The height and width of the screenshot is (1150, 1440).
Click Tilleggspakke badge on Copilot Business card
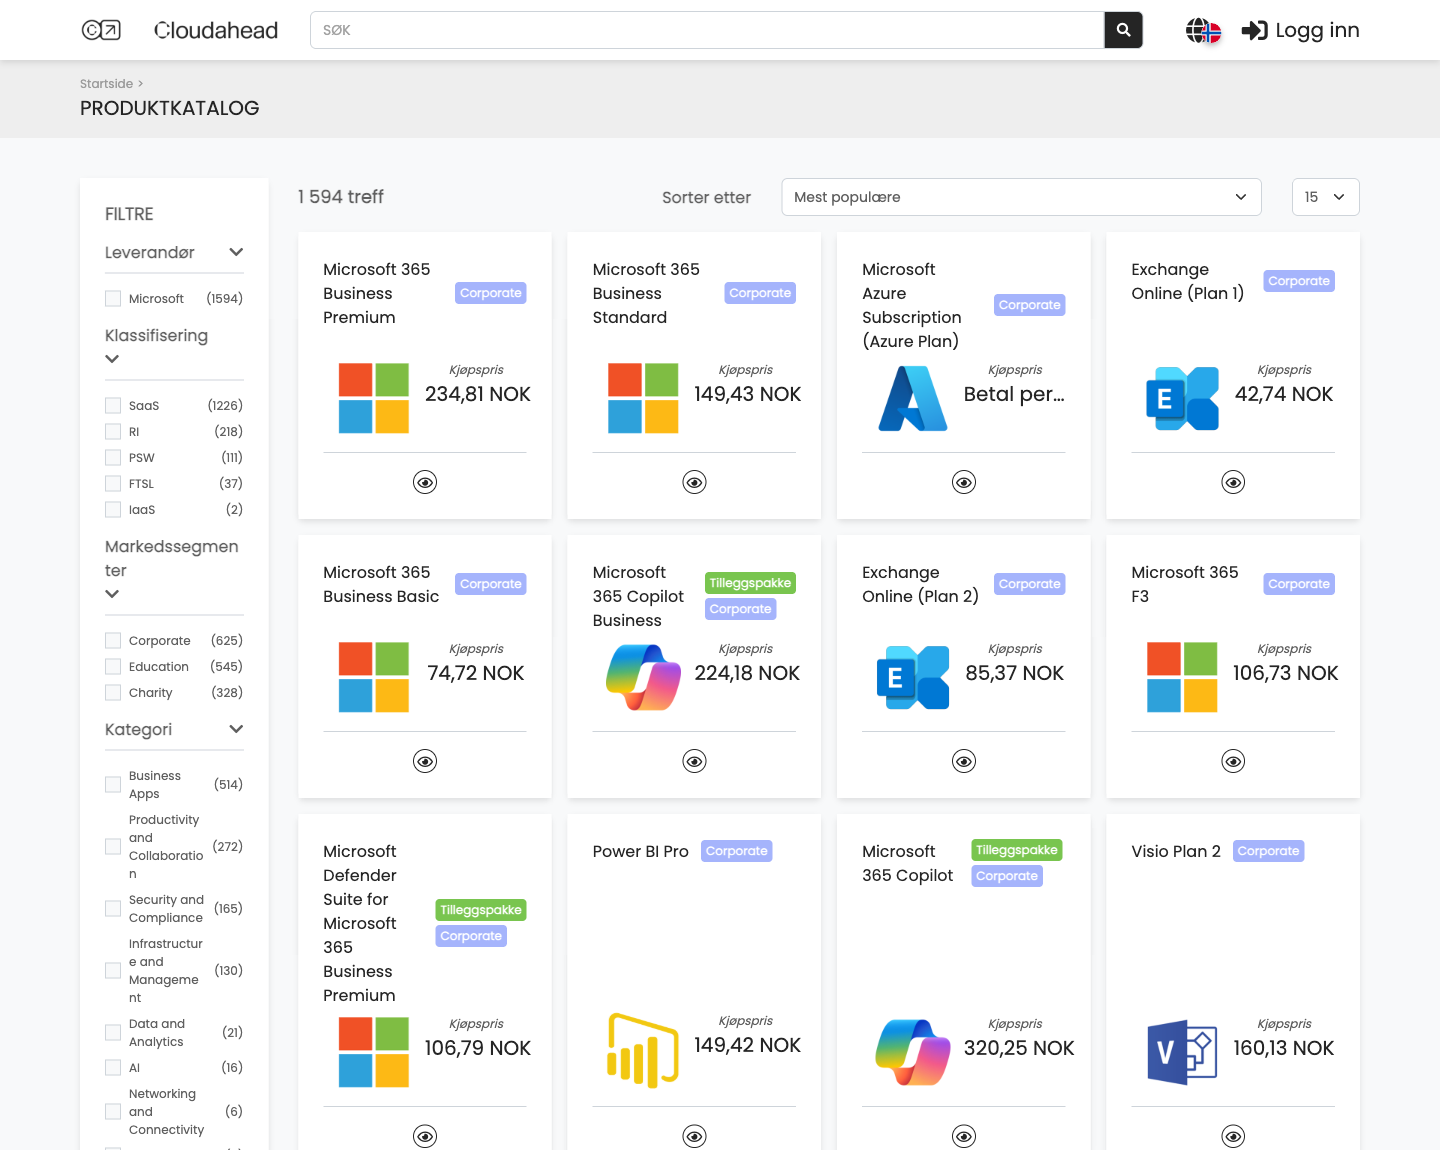(750, 583)
